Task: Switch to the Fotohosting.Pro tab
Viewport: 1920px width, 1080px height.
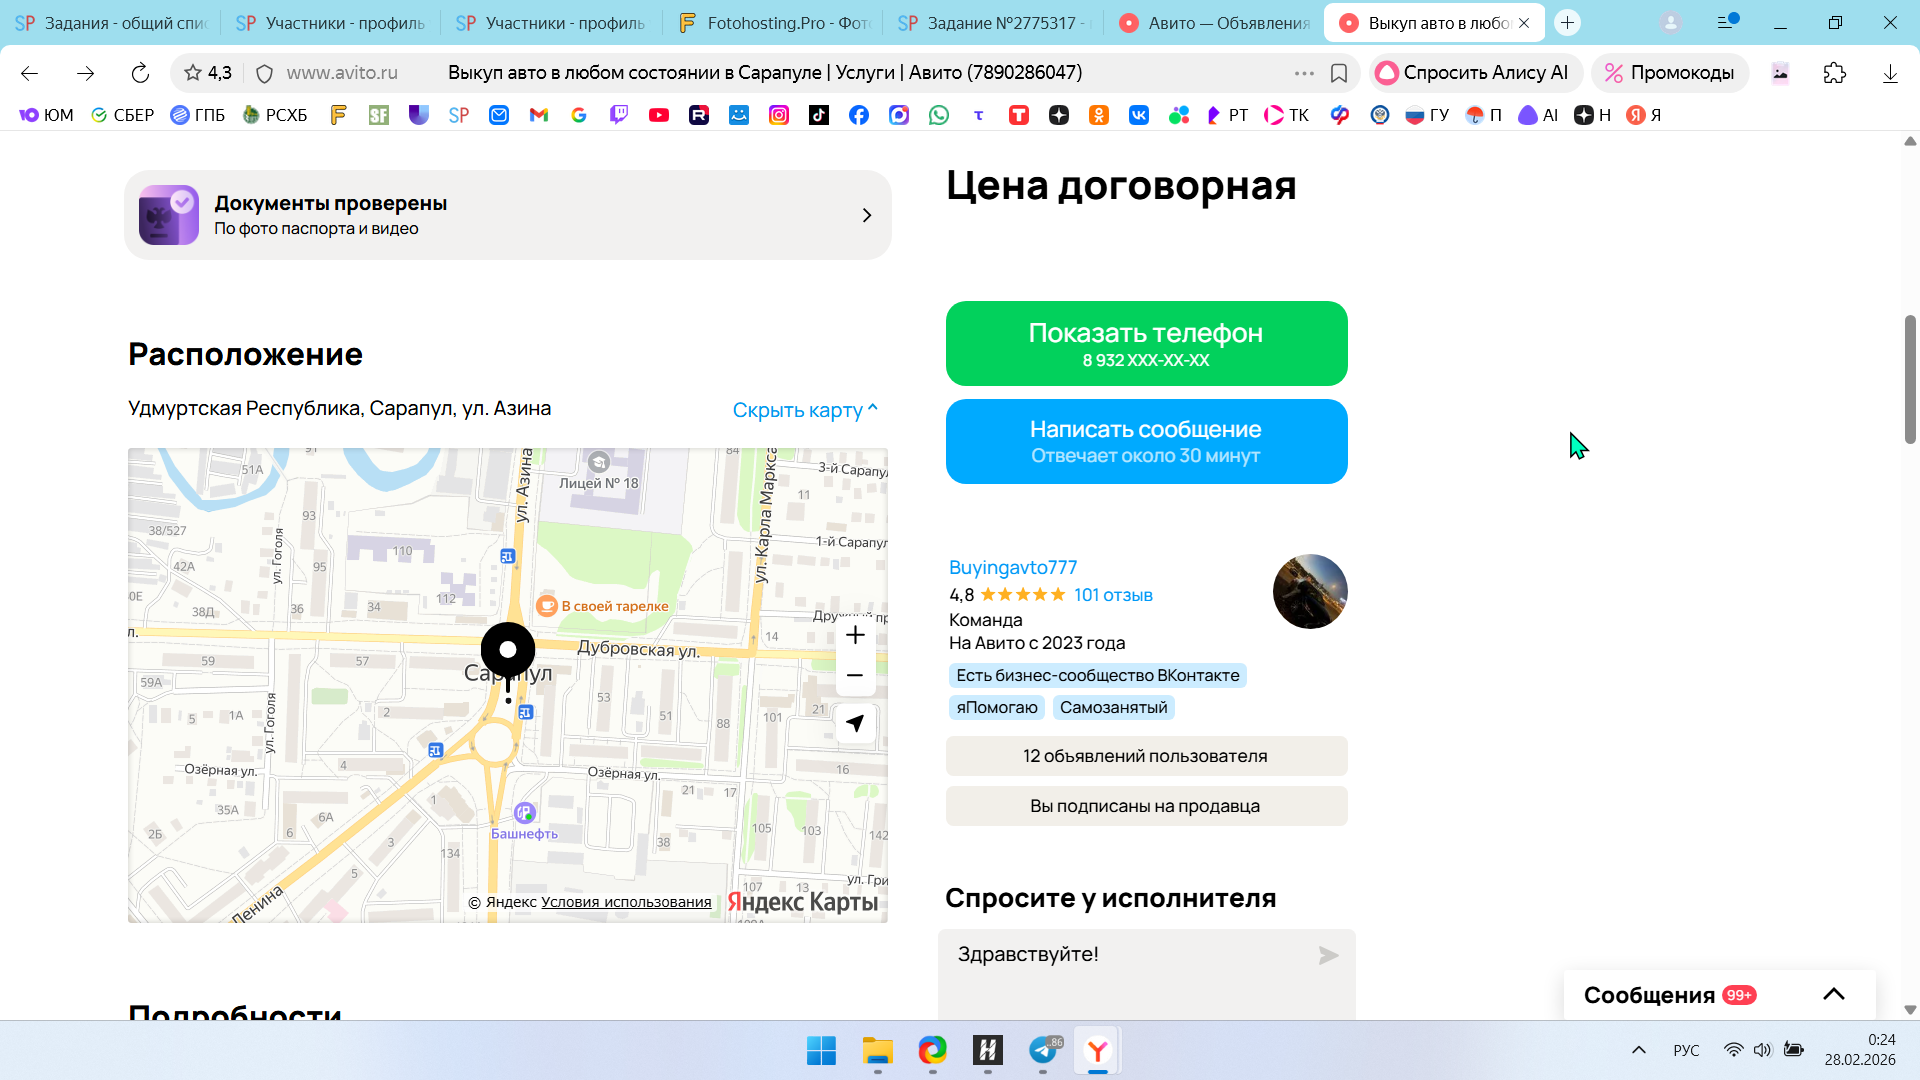Action: point(773,22)
